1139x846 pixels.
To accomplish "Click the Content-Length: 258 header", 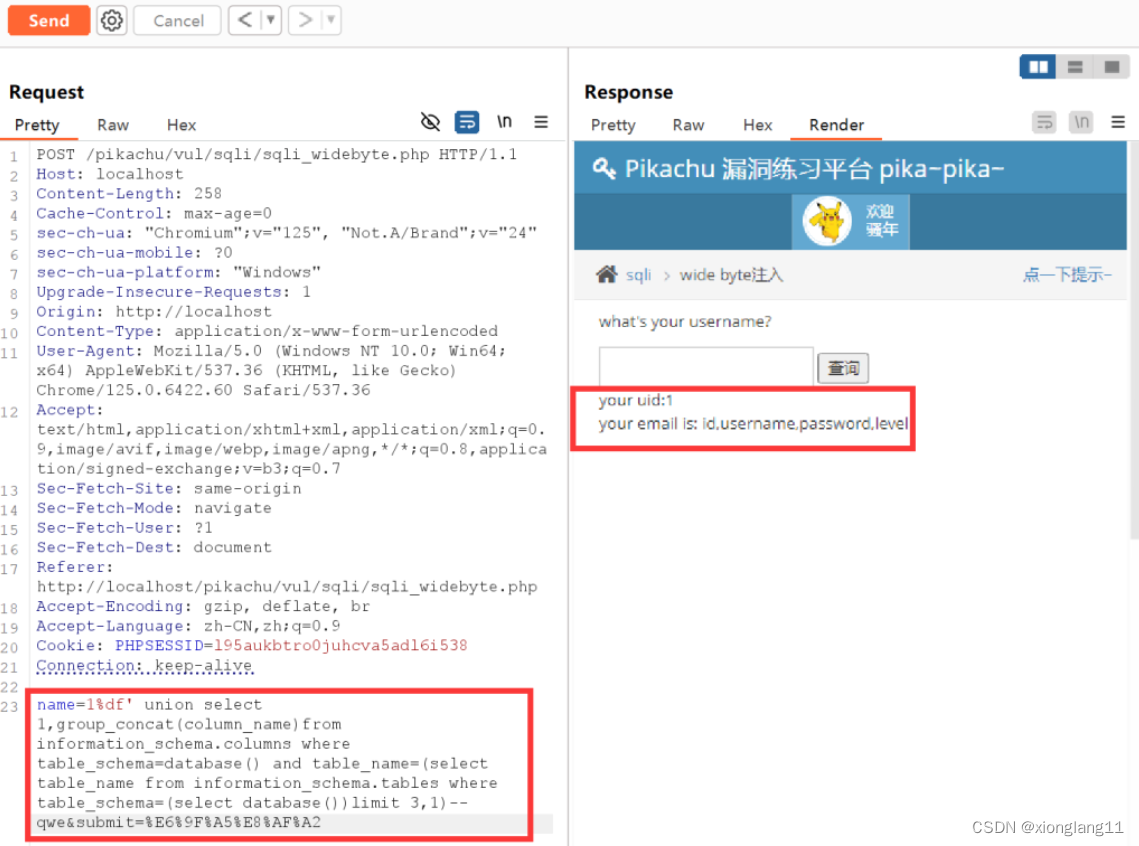I will (129, 193).
